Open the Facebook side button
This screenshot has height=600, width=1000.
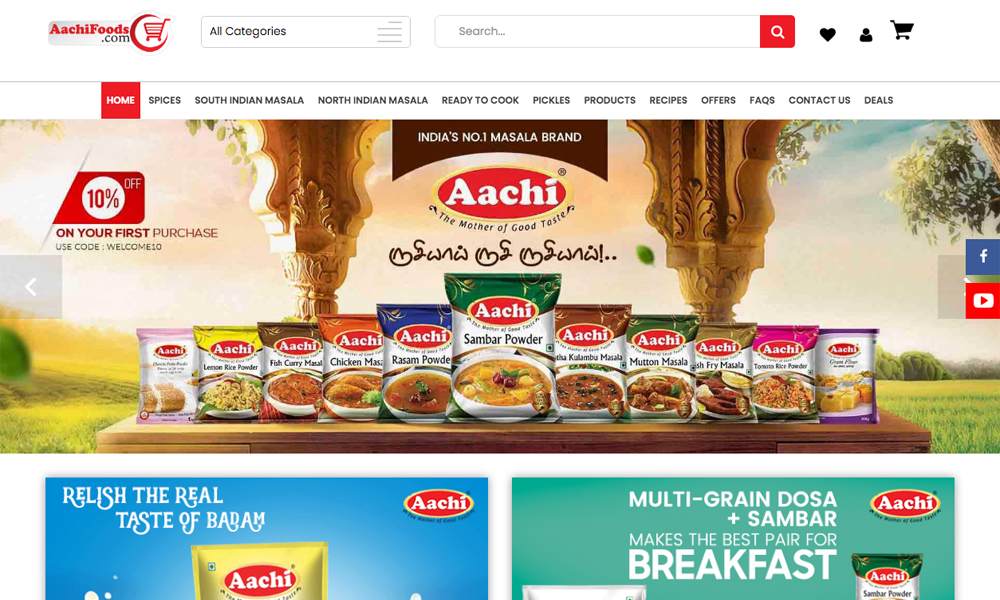click(982, 257)
